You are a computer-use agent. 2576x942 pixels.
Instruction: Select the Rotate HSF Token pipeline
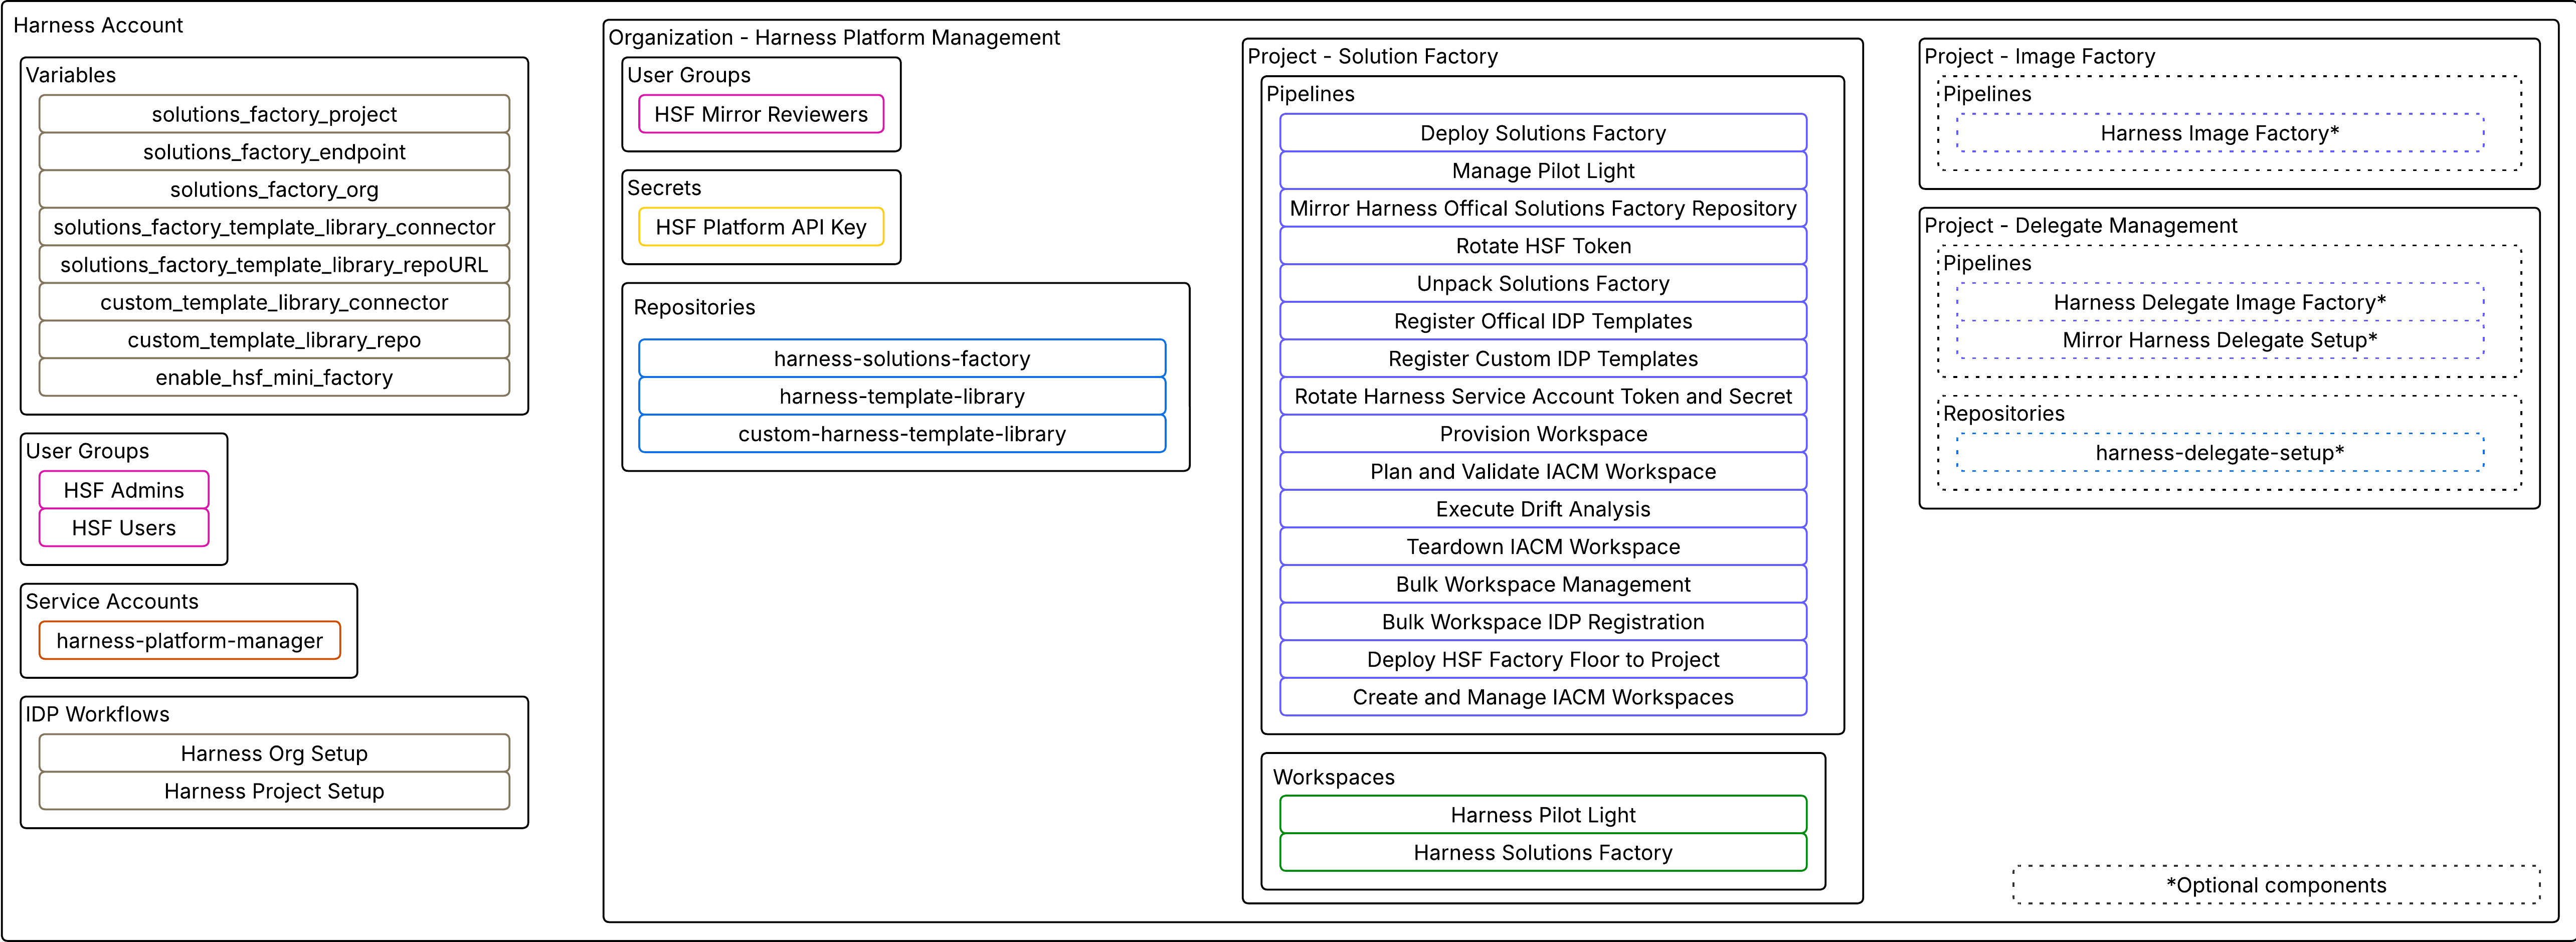pos(1543,246)
